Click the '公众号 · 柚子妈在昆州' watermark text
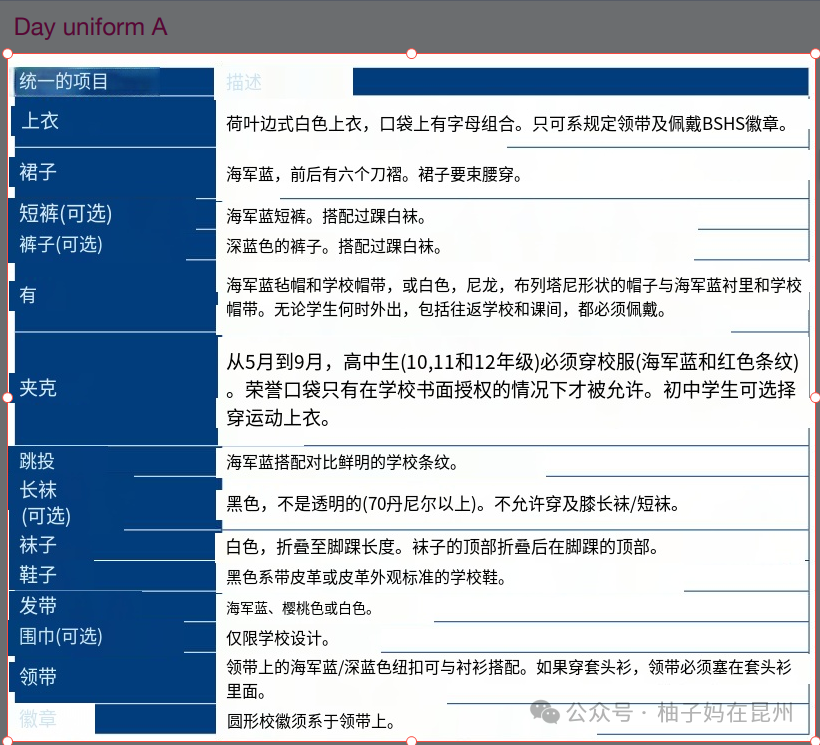The height and width of the screenshot is (745, 820). [680, 712]
